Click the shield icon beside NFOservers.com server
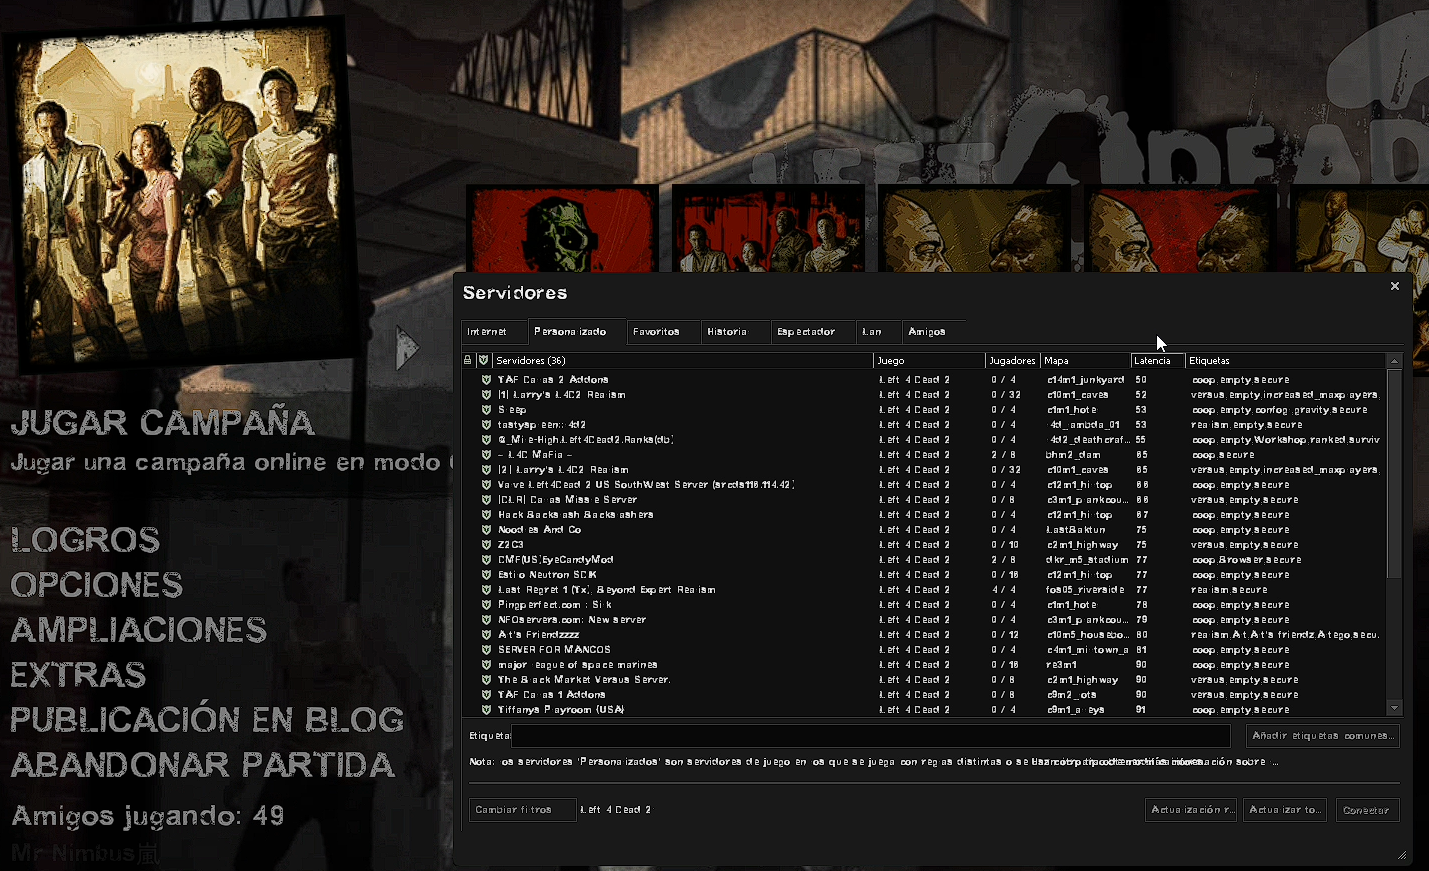The width and height of the screenshot is (1429, 871). pos(486,620)
